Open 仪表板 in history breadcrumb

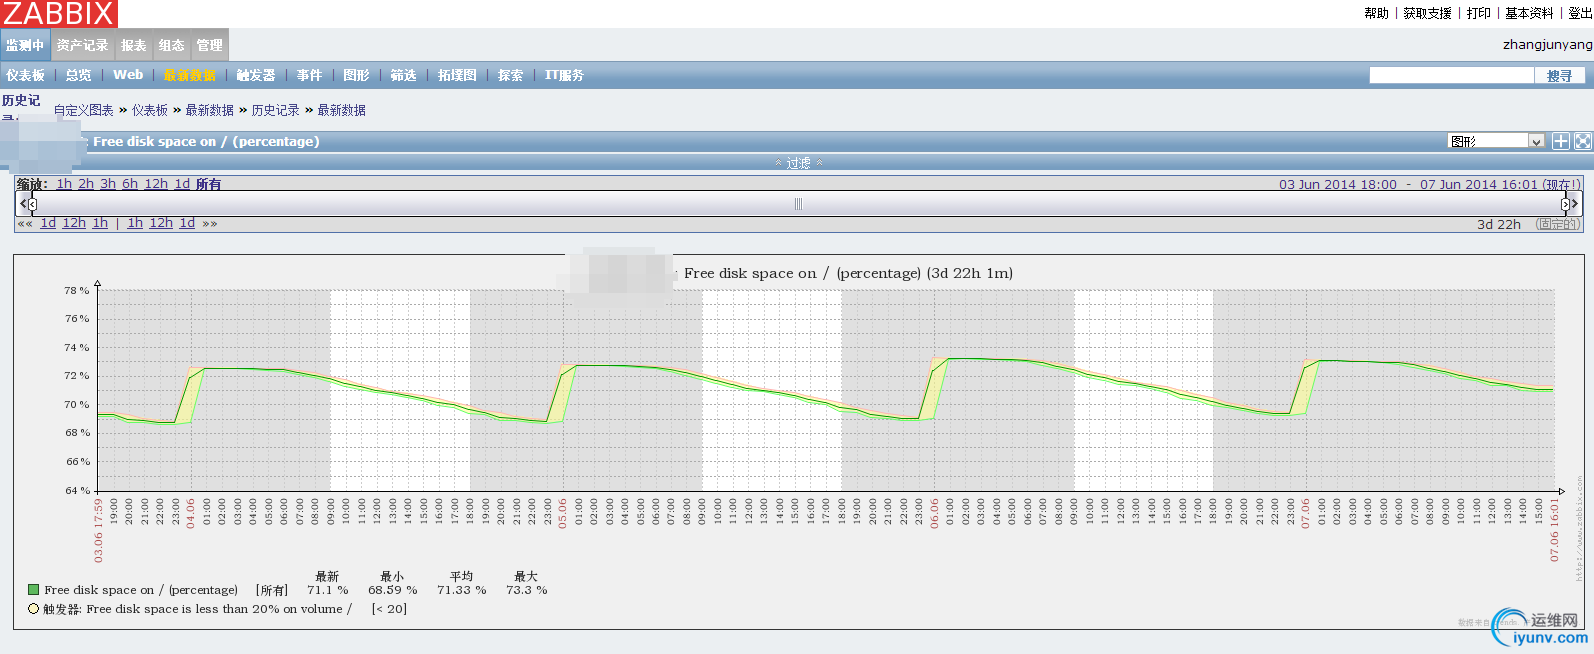tap(150, 110)
